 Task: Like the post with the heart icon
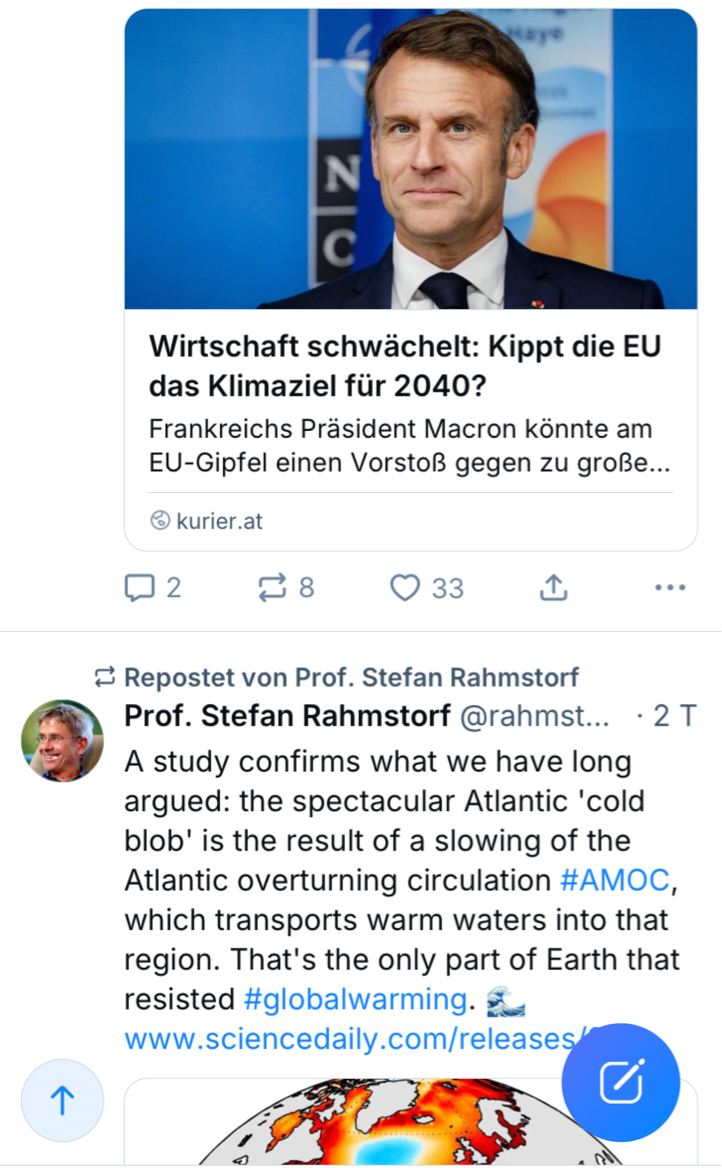pos(405,588)
